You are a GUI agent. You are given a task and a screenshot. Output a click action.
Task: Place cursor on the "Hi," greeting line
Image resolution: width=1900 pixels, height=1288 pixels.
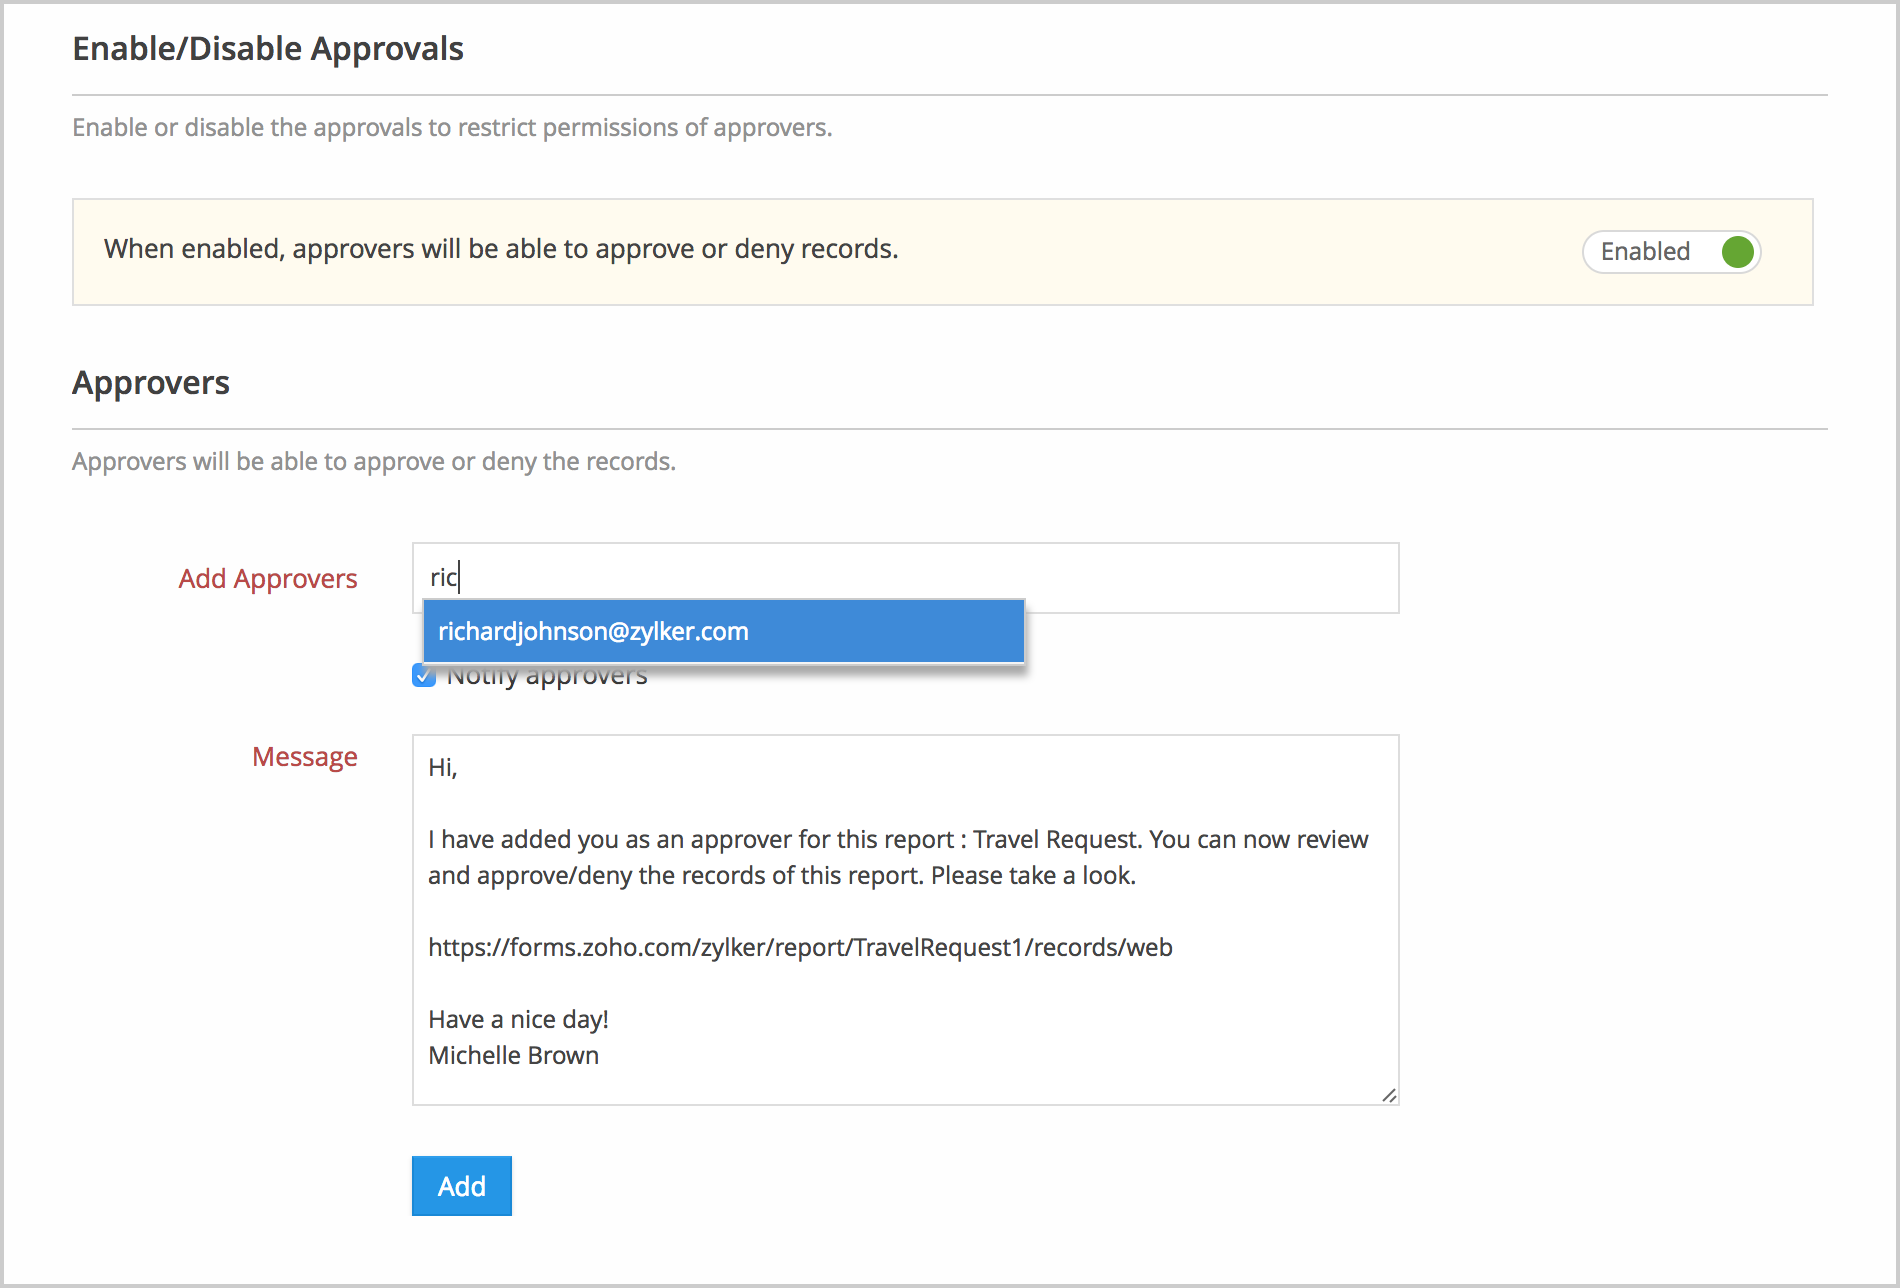[443, 768]
